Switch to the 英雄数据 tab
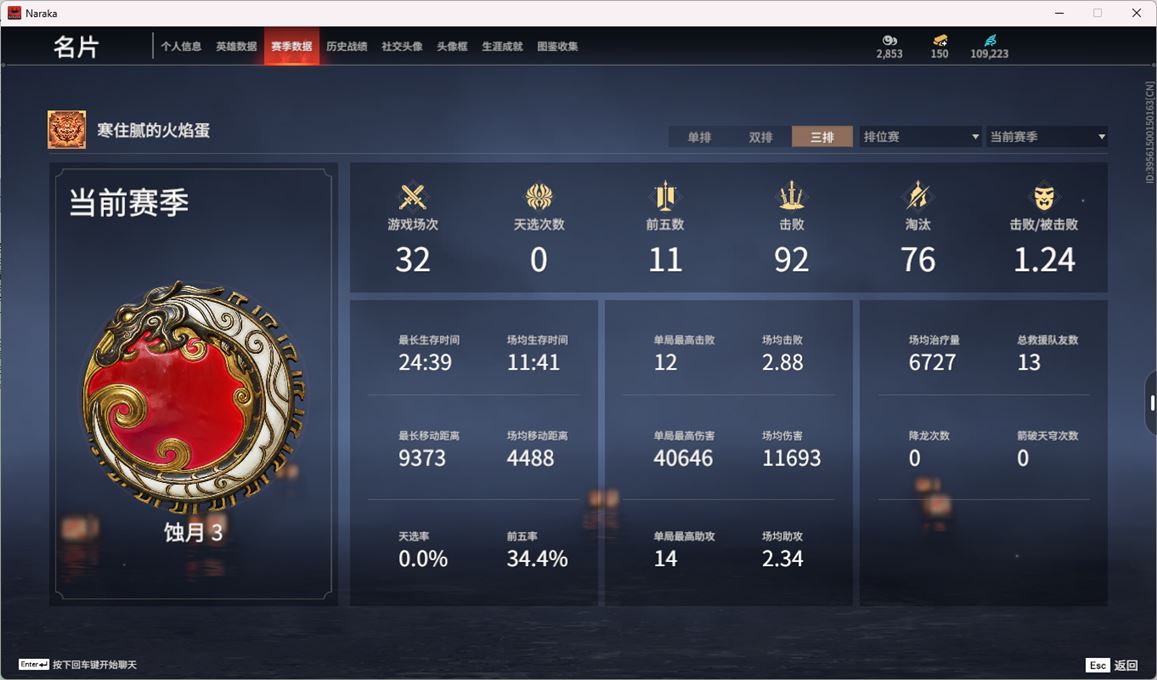The image size is (1157, 680). [236, 46]
